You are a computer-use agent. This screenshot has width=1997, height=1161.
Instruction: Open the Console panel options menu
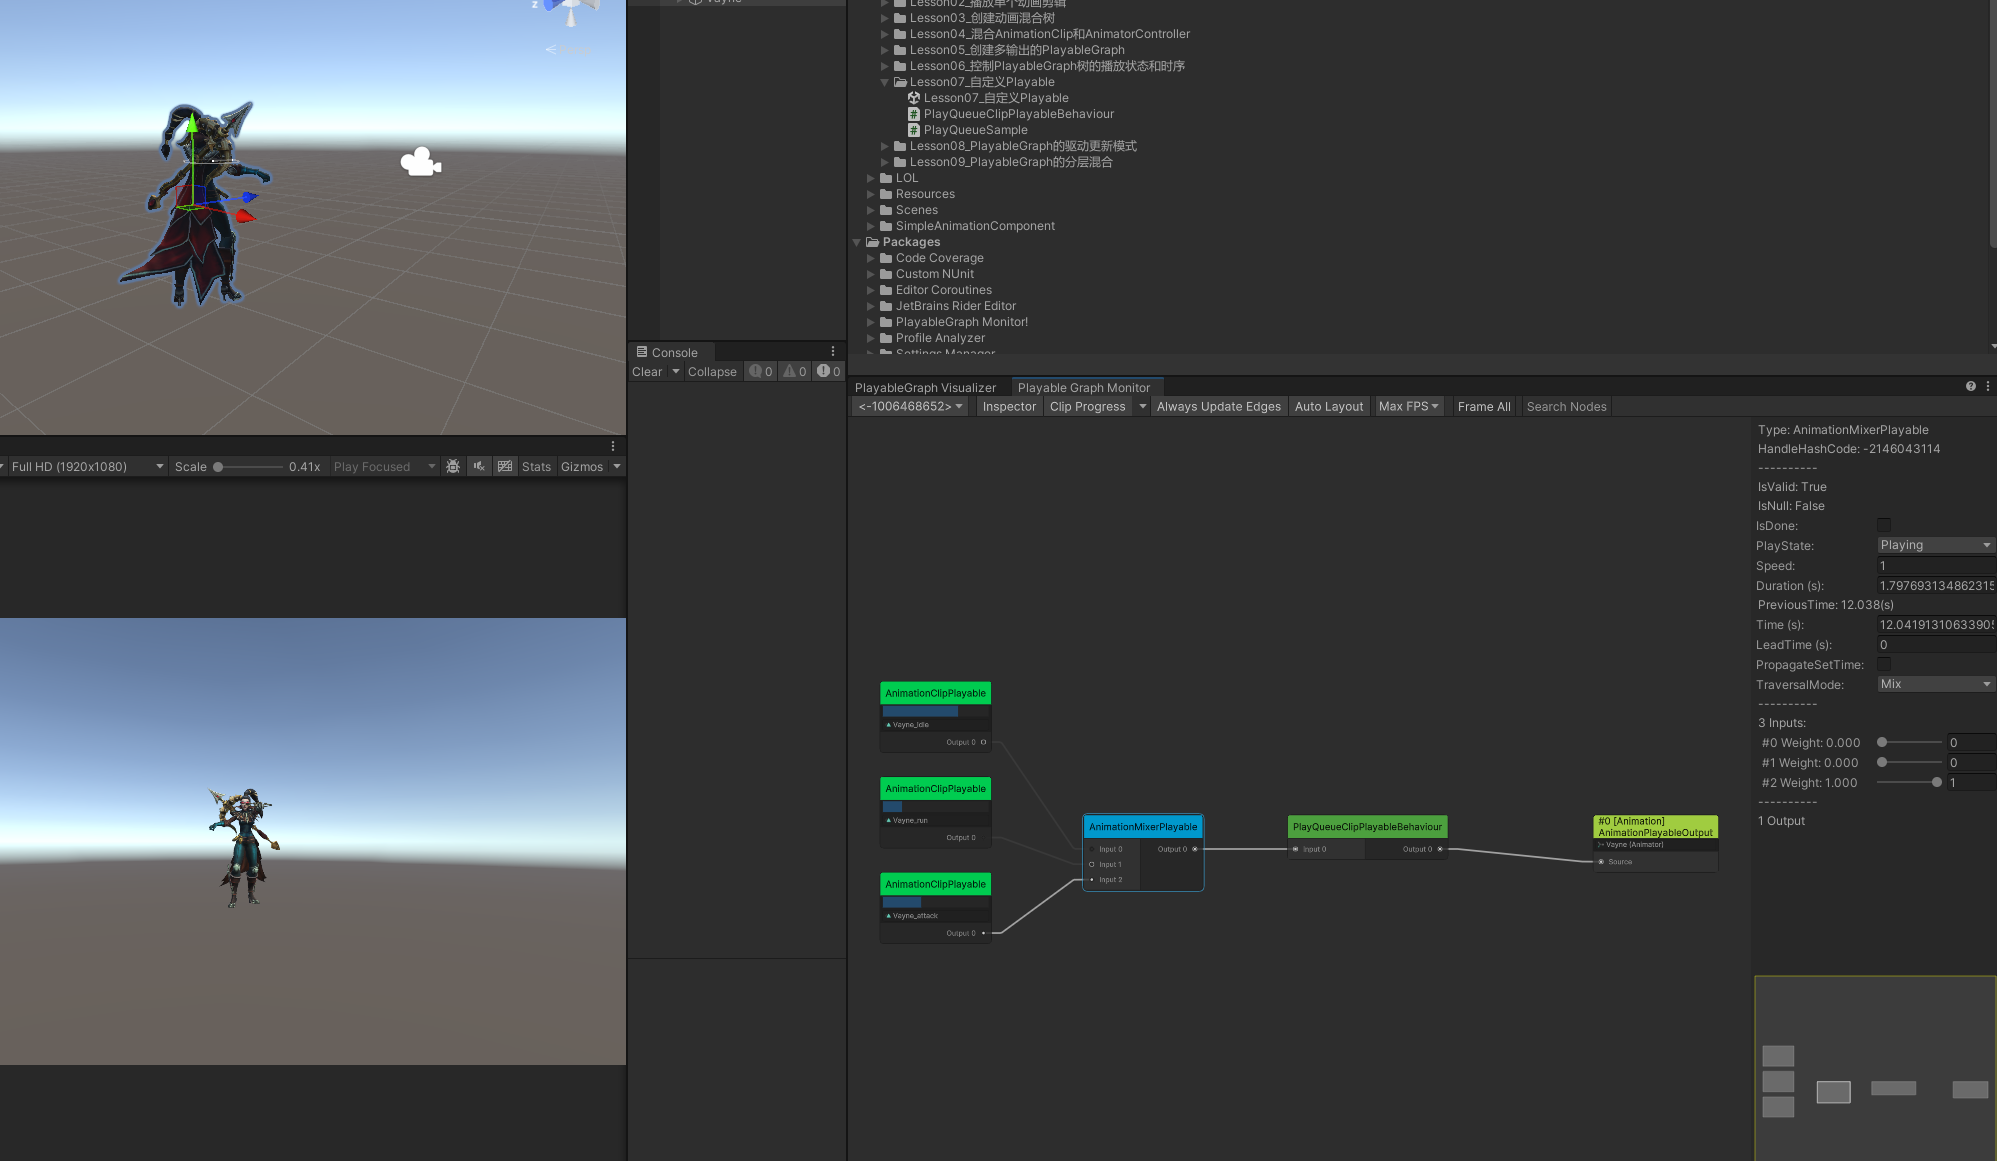click(832, 352)
